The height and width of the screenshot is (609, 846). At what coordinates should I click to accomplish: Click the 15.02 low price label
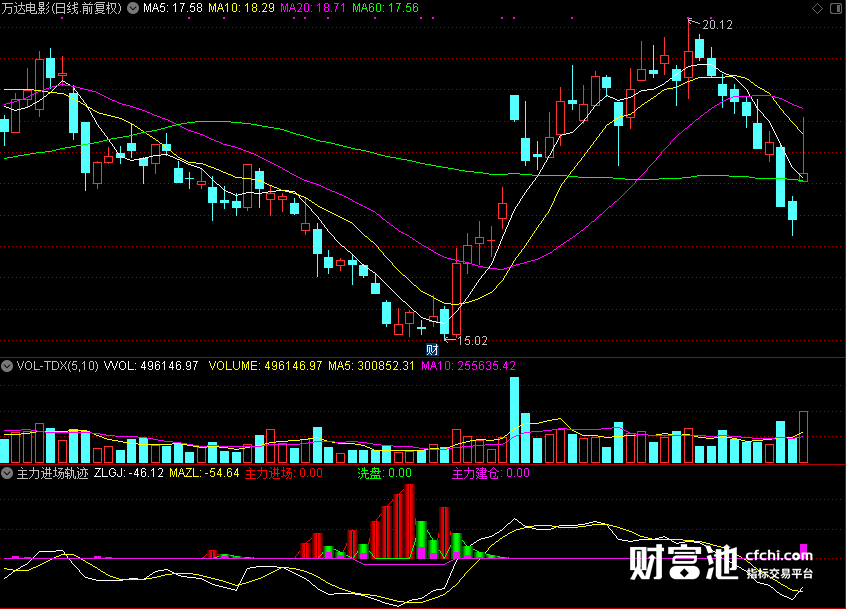tap(472, 341)
